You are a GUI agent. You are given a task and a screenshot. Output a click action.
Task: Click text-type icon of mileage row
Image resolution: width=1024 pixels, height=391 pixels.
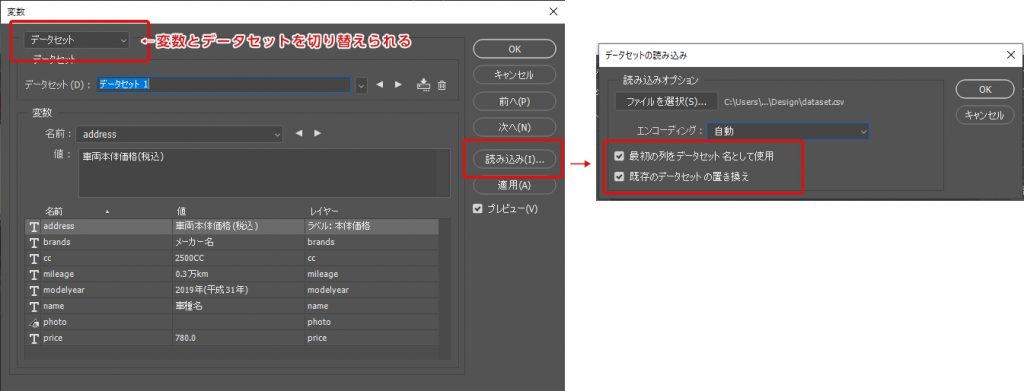[x=34, y=274]
